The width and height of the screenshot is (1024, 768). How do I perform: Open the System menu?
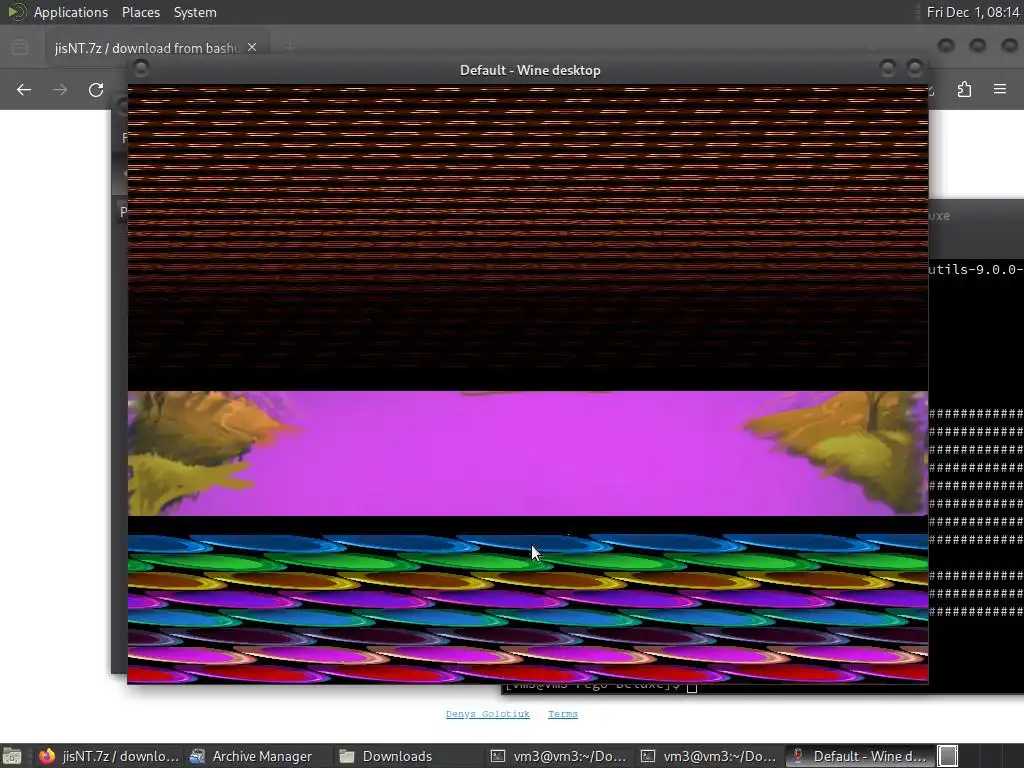(195, 12)
